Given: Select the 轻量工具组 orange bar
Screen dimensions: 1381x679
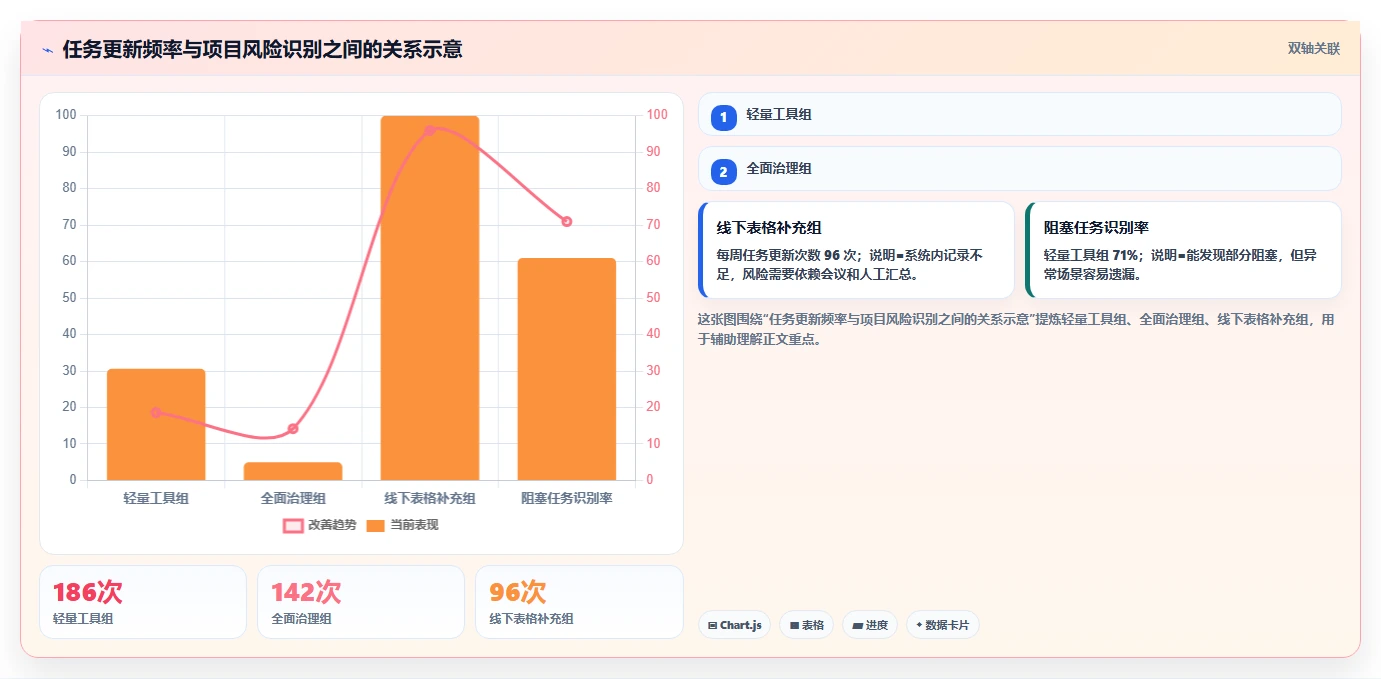Looking at the screenshot, I should pos(156,425).
